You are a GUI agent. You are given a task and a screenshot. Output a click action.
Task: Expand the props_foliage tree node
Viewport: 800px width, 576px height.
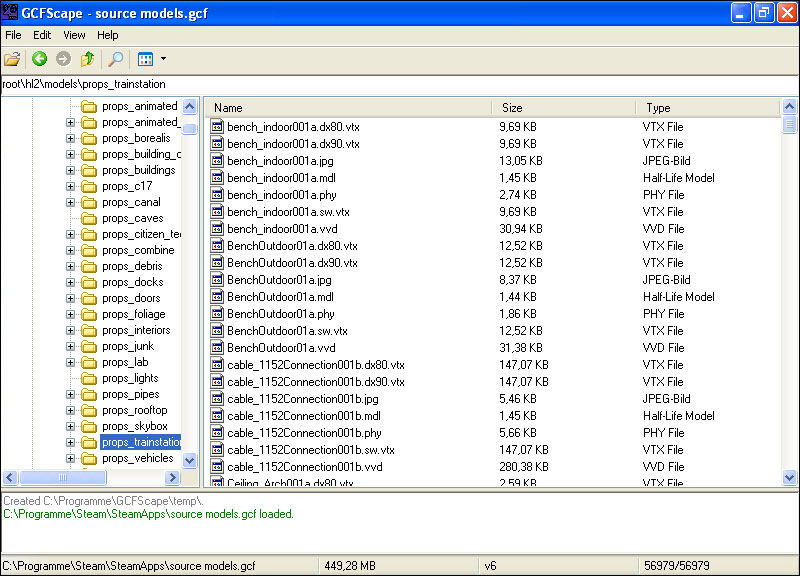pyautogui.click(x=70, y=314)
